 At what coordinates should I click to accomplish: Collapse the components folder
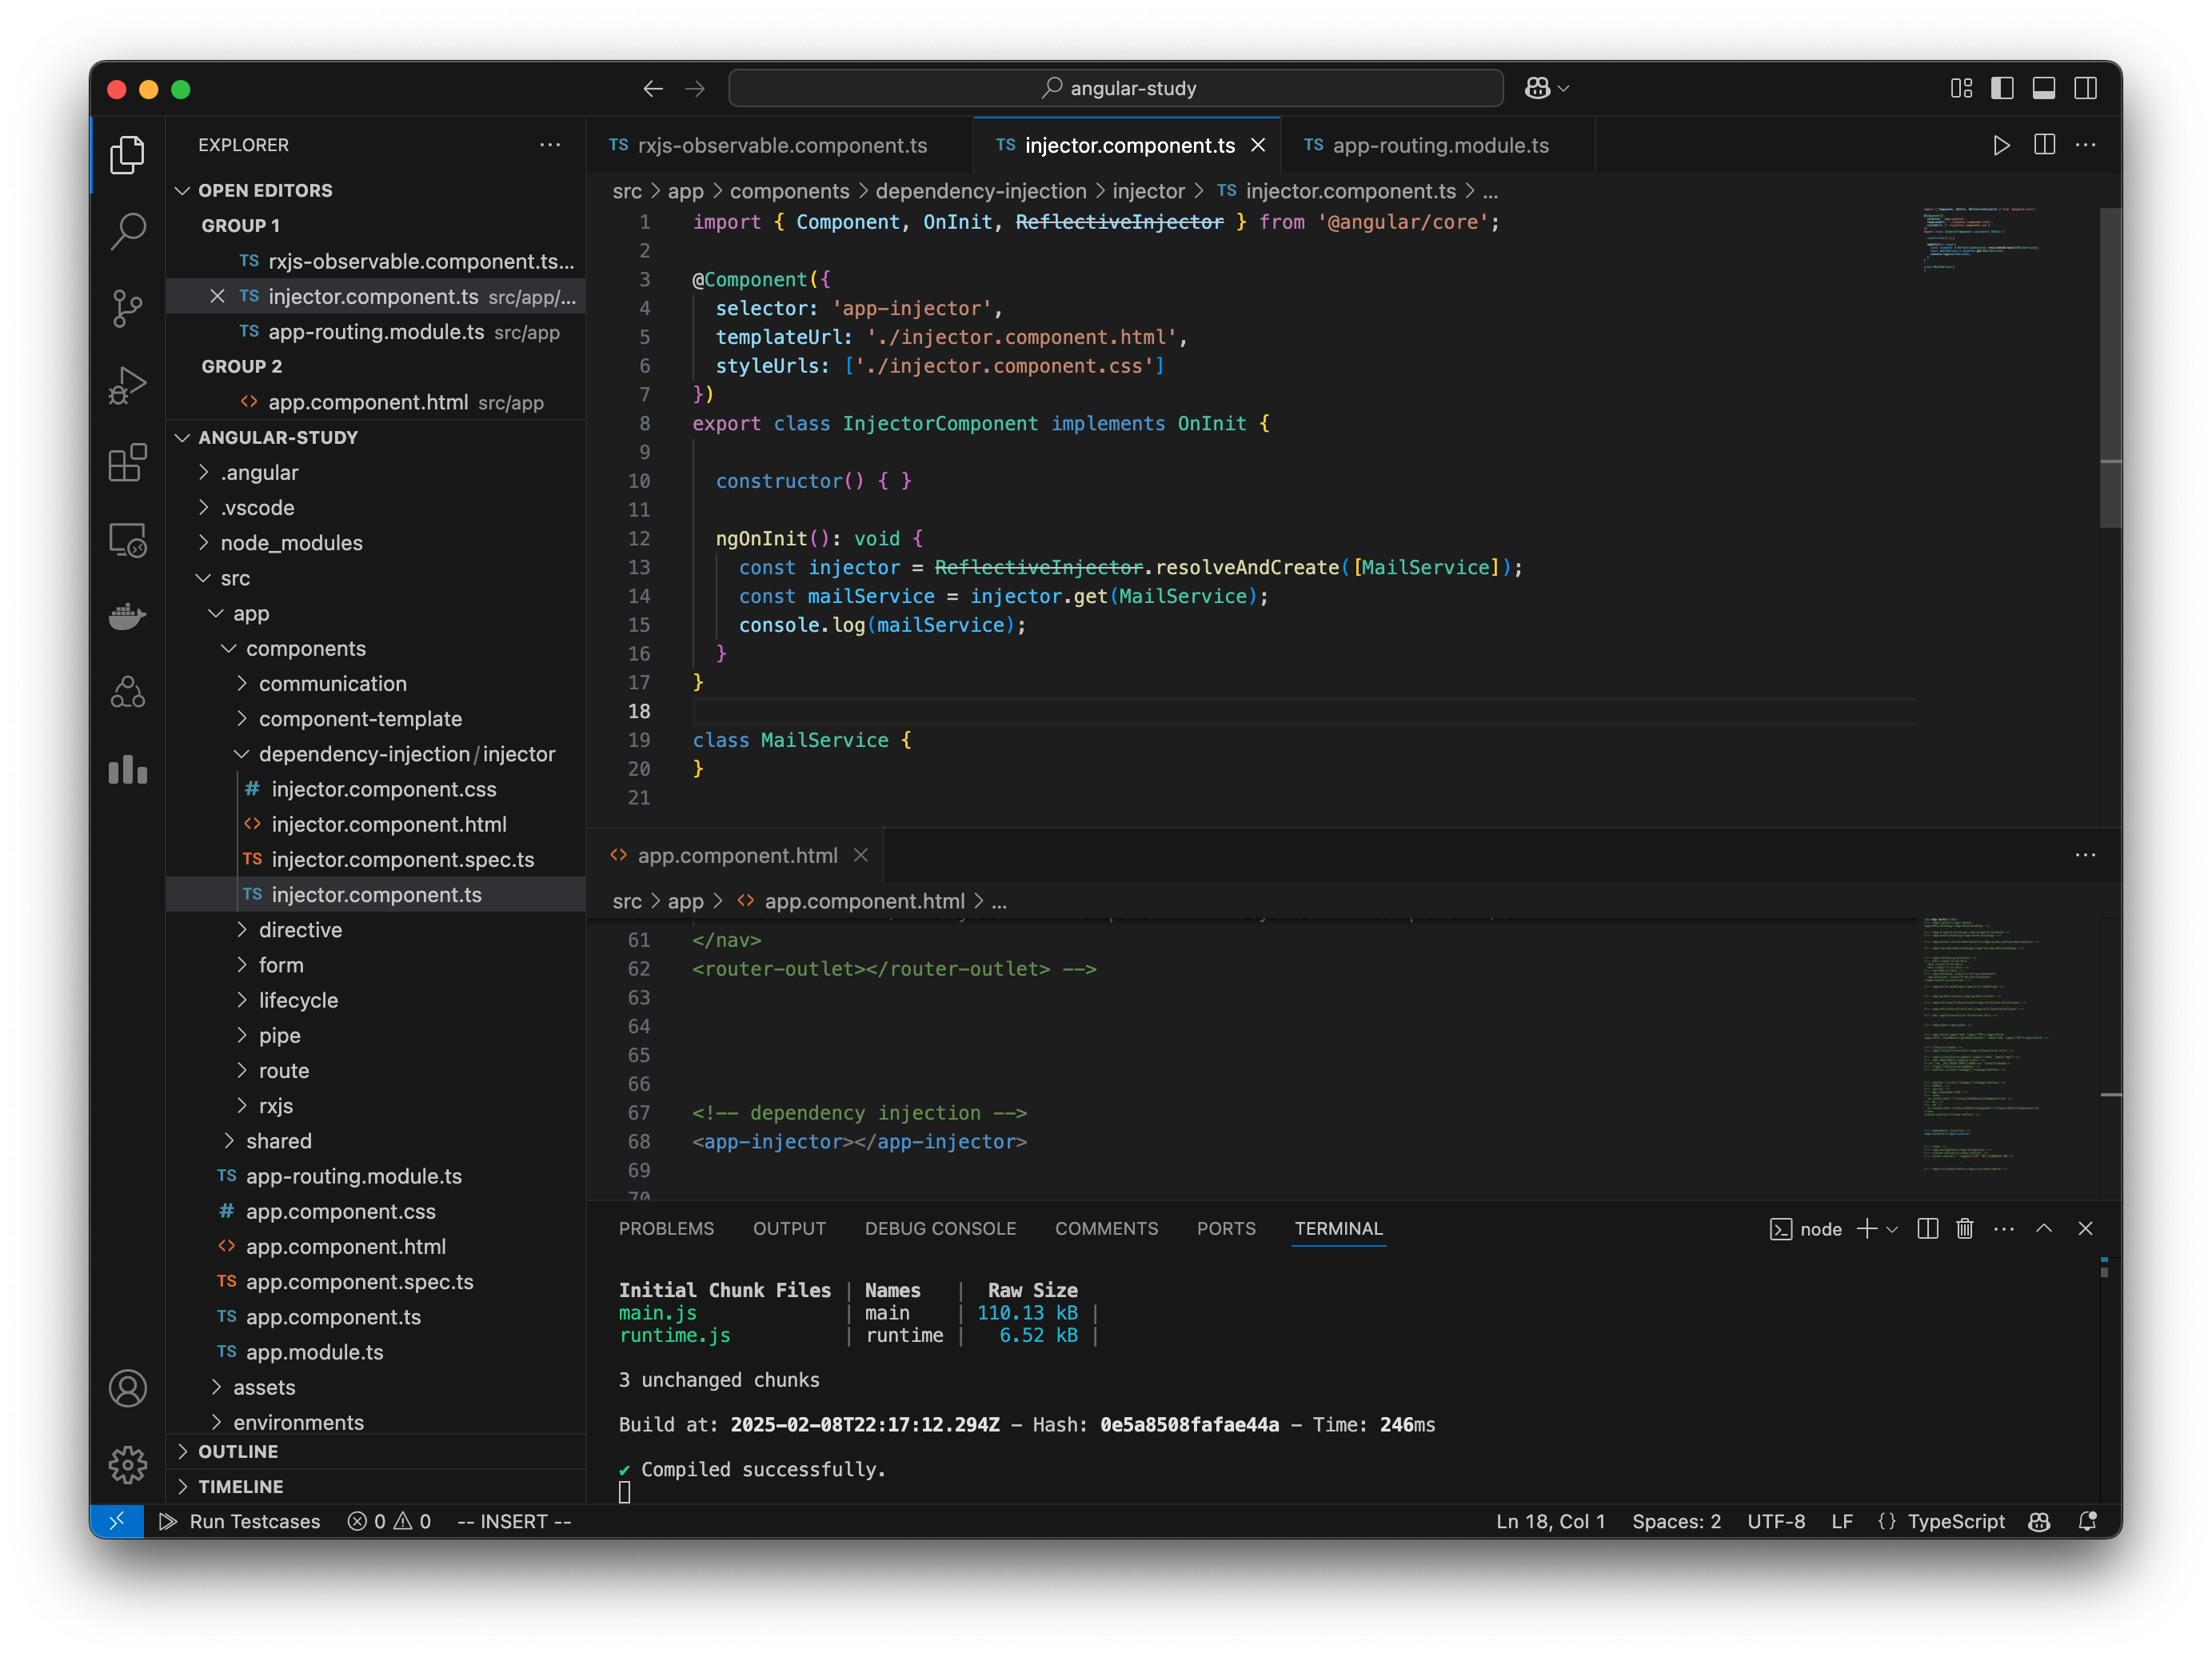click(307, 648)
